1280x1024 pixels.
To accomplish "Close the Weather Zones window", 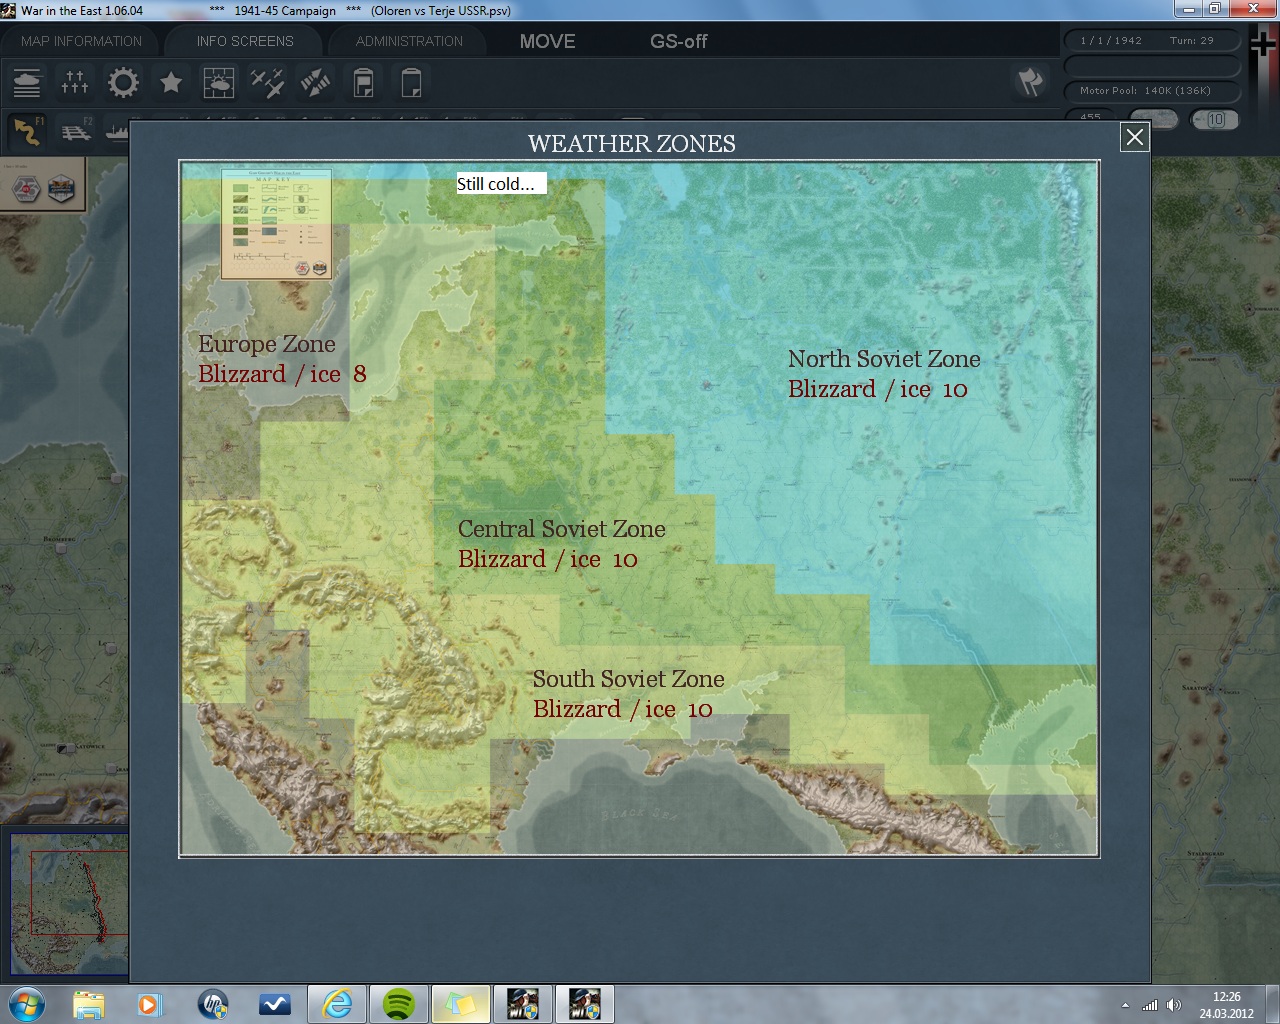I will coord(1135,137).
